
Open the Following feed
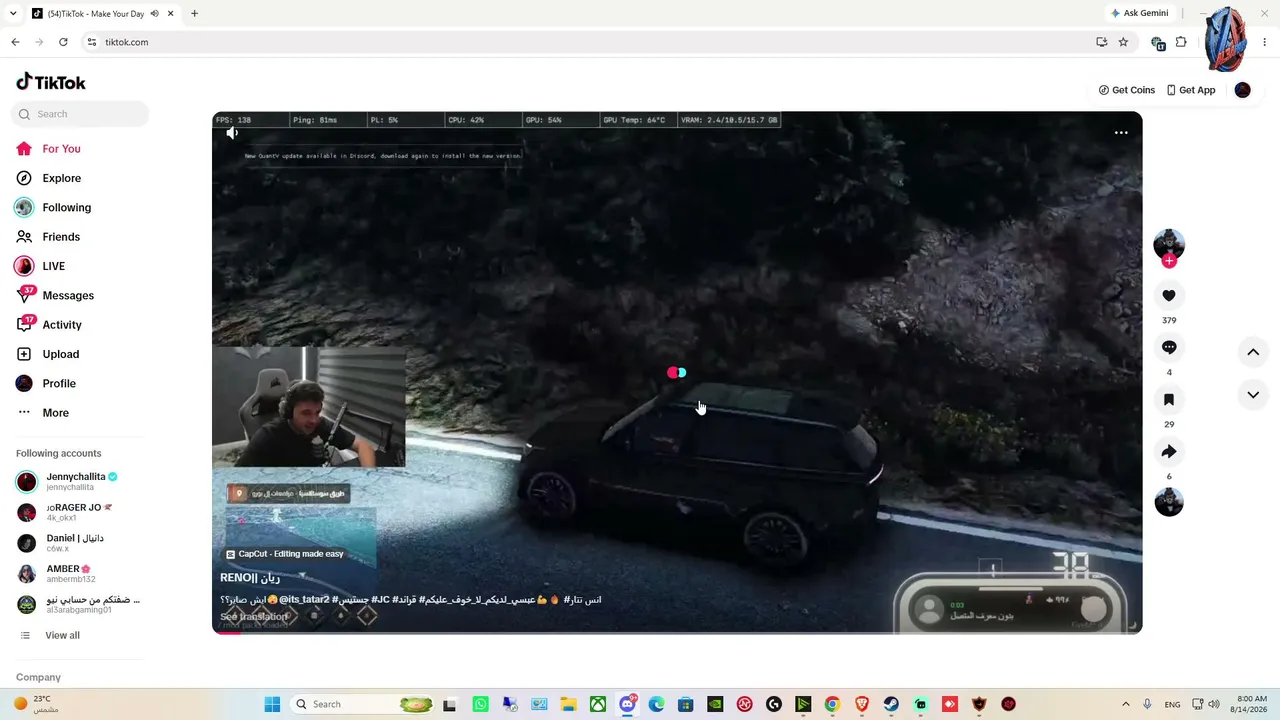tap(53, 208)
